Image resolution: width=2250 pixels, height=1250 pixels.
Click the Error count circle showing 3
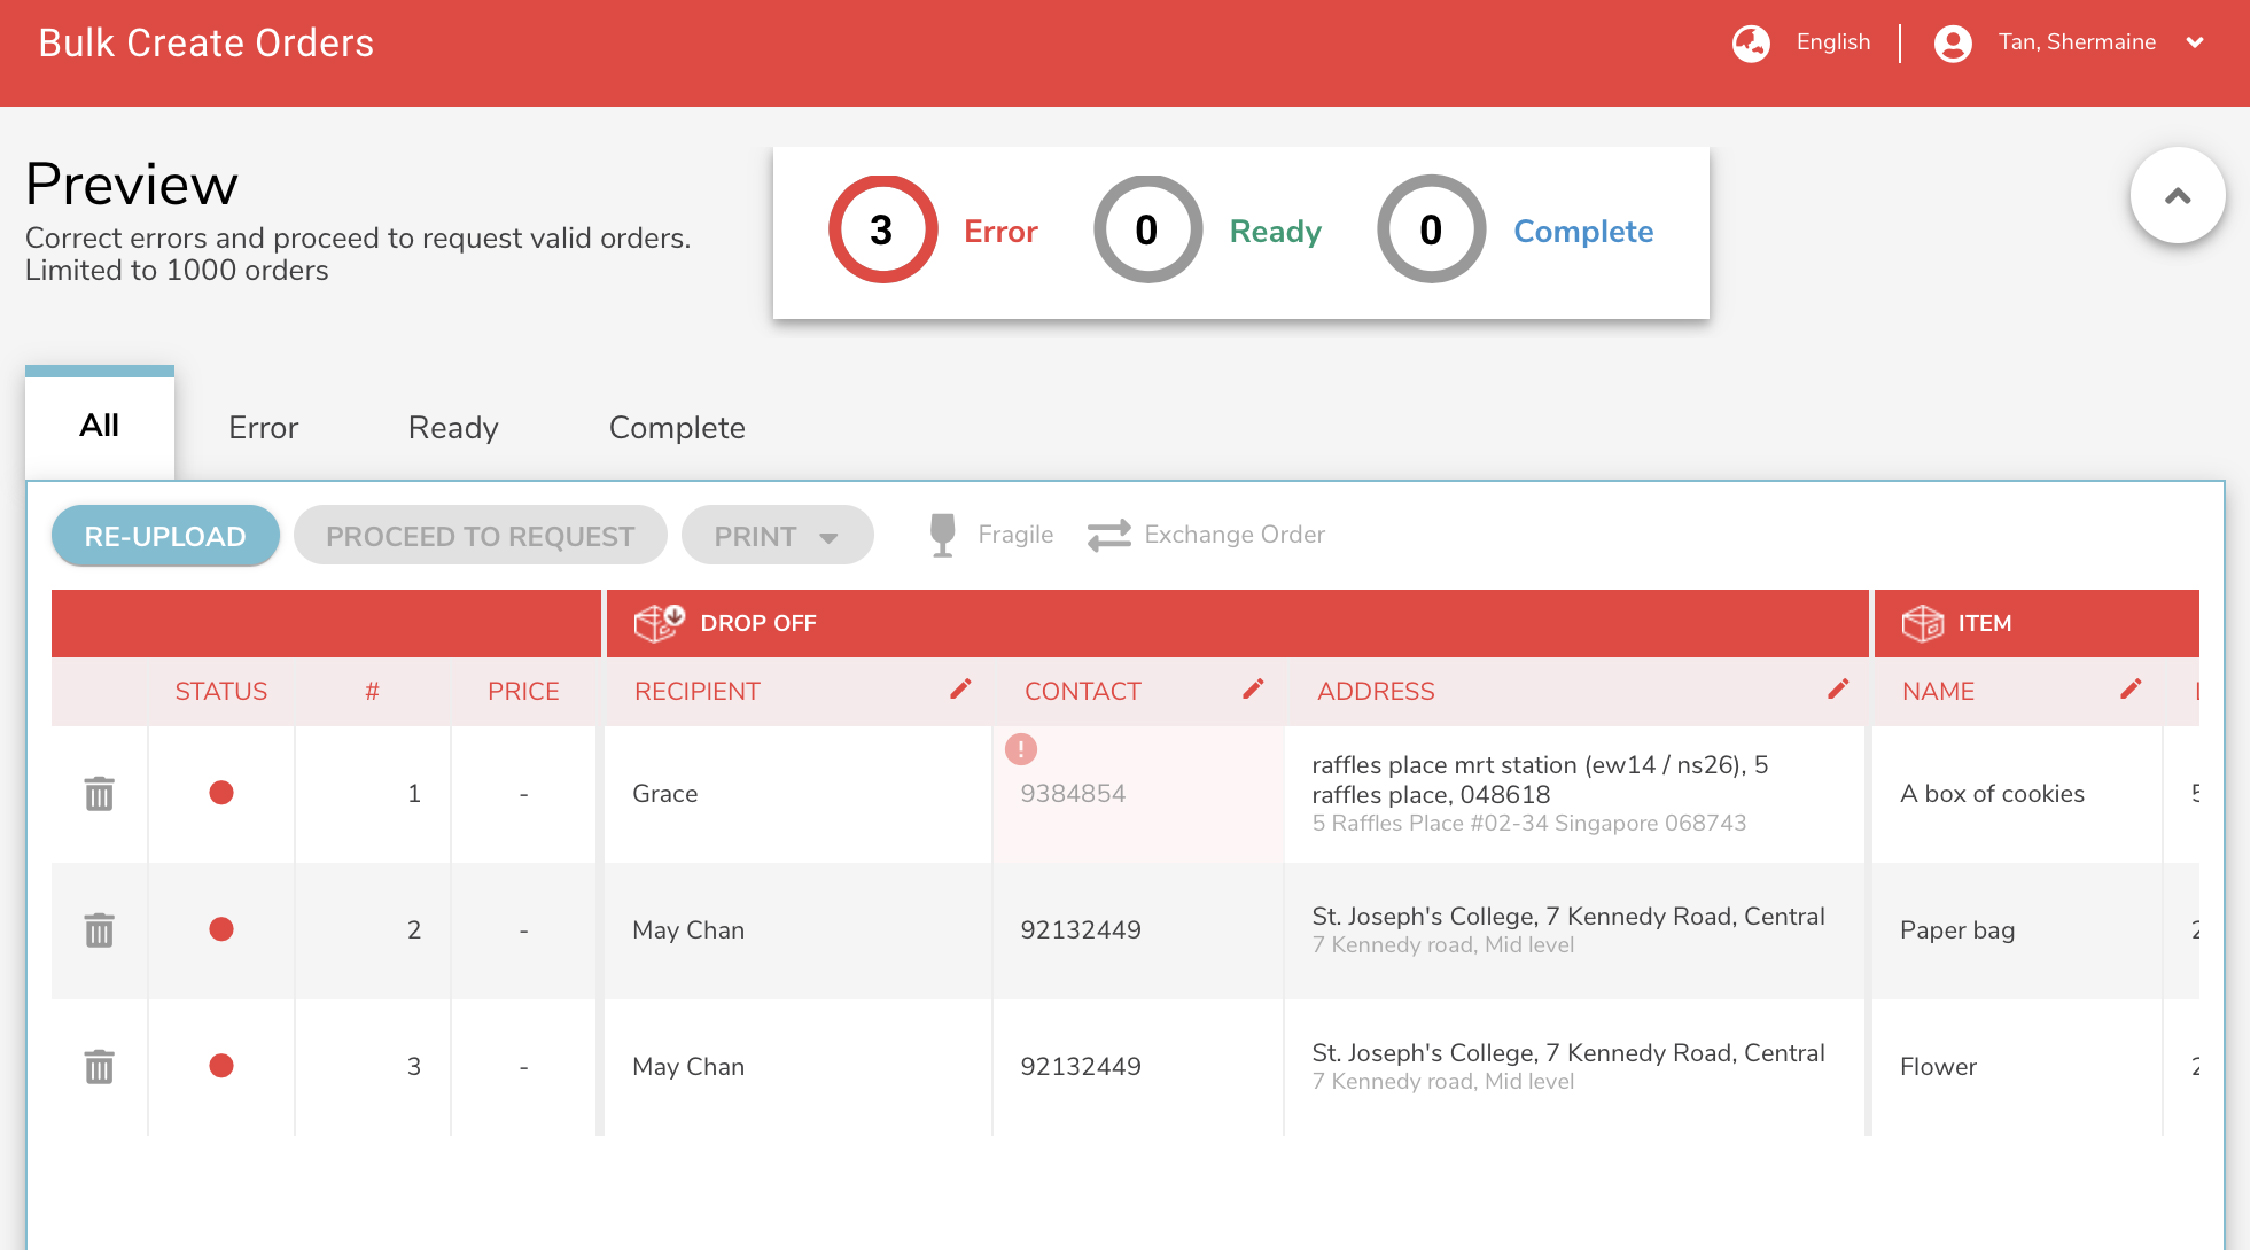(883, 230)
